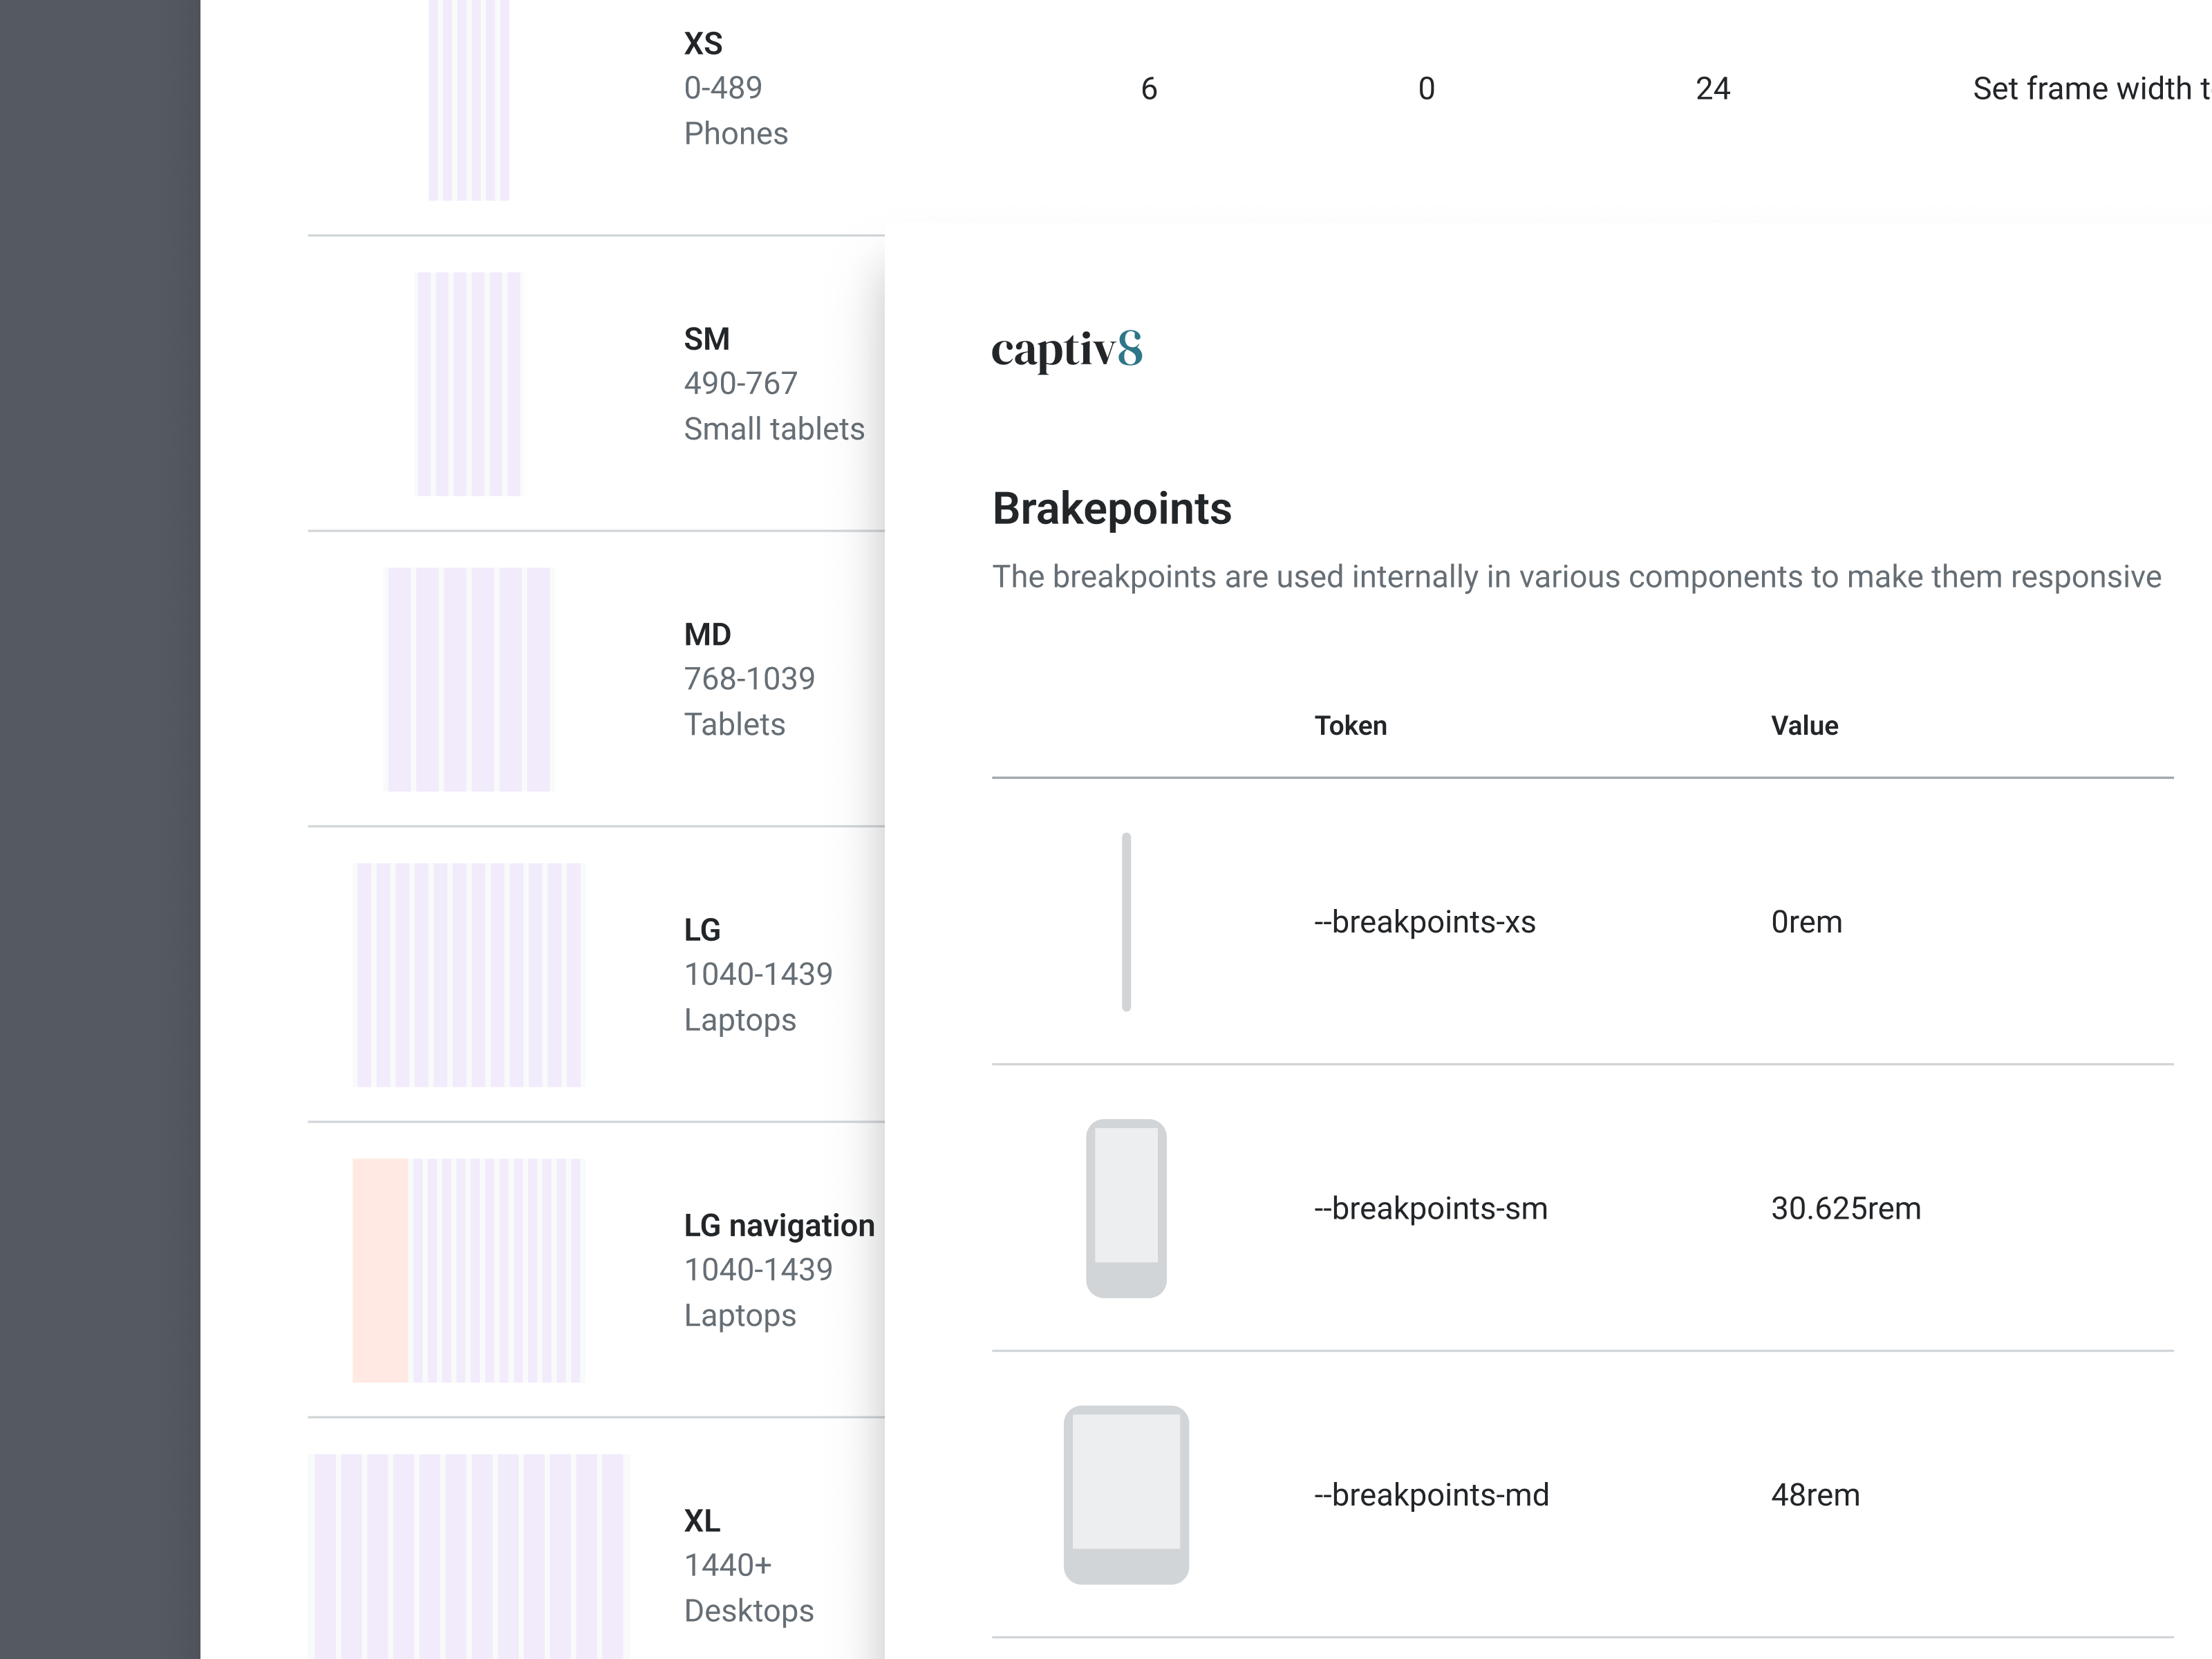The height and width of the screenshot is (1659, 2212).
Task: Click the Token column header
Action: click(x=1350, y=726)
